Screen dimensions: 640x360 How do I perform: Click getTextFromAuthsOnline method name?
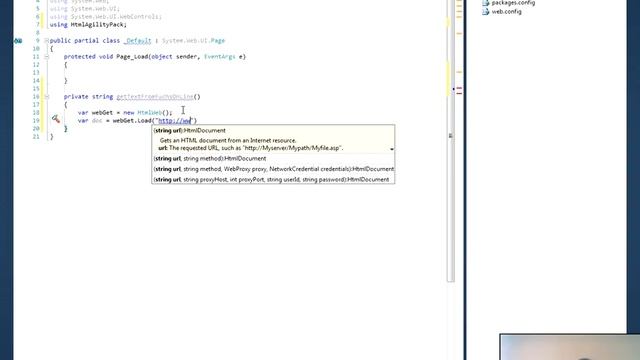point(155,97)
